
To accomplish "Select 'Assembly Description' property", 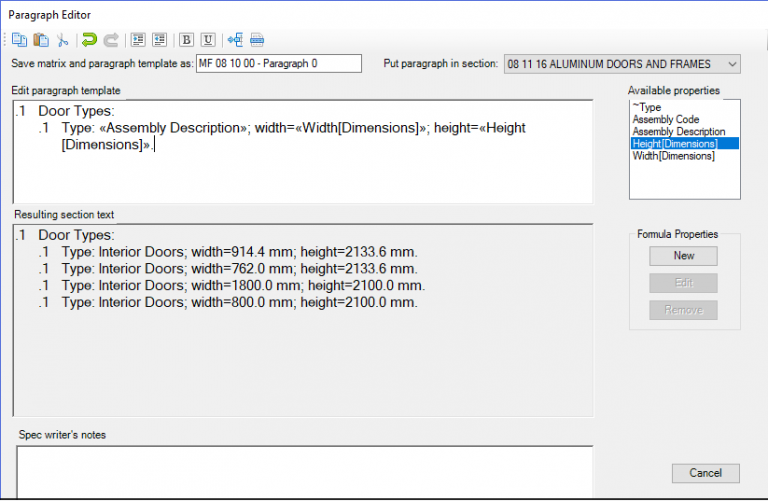I will pos(678,131).
